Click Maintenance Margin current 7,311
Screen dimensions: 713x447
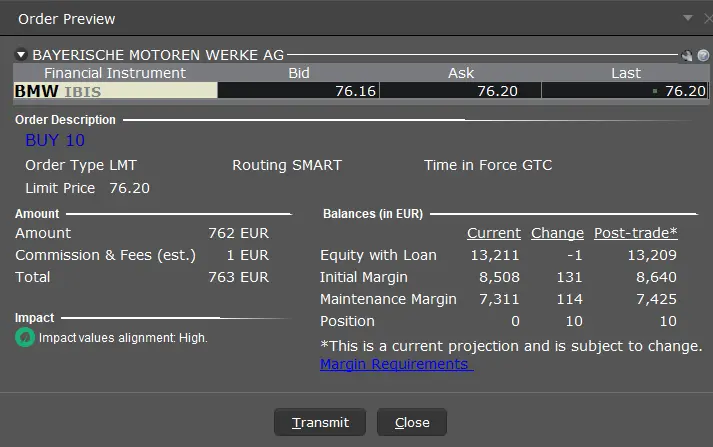click(x=499, y=299)
